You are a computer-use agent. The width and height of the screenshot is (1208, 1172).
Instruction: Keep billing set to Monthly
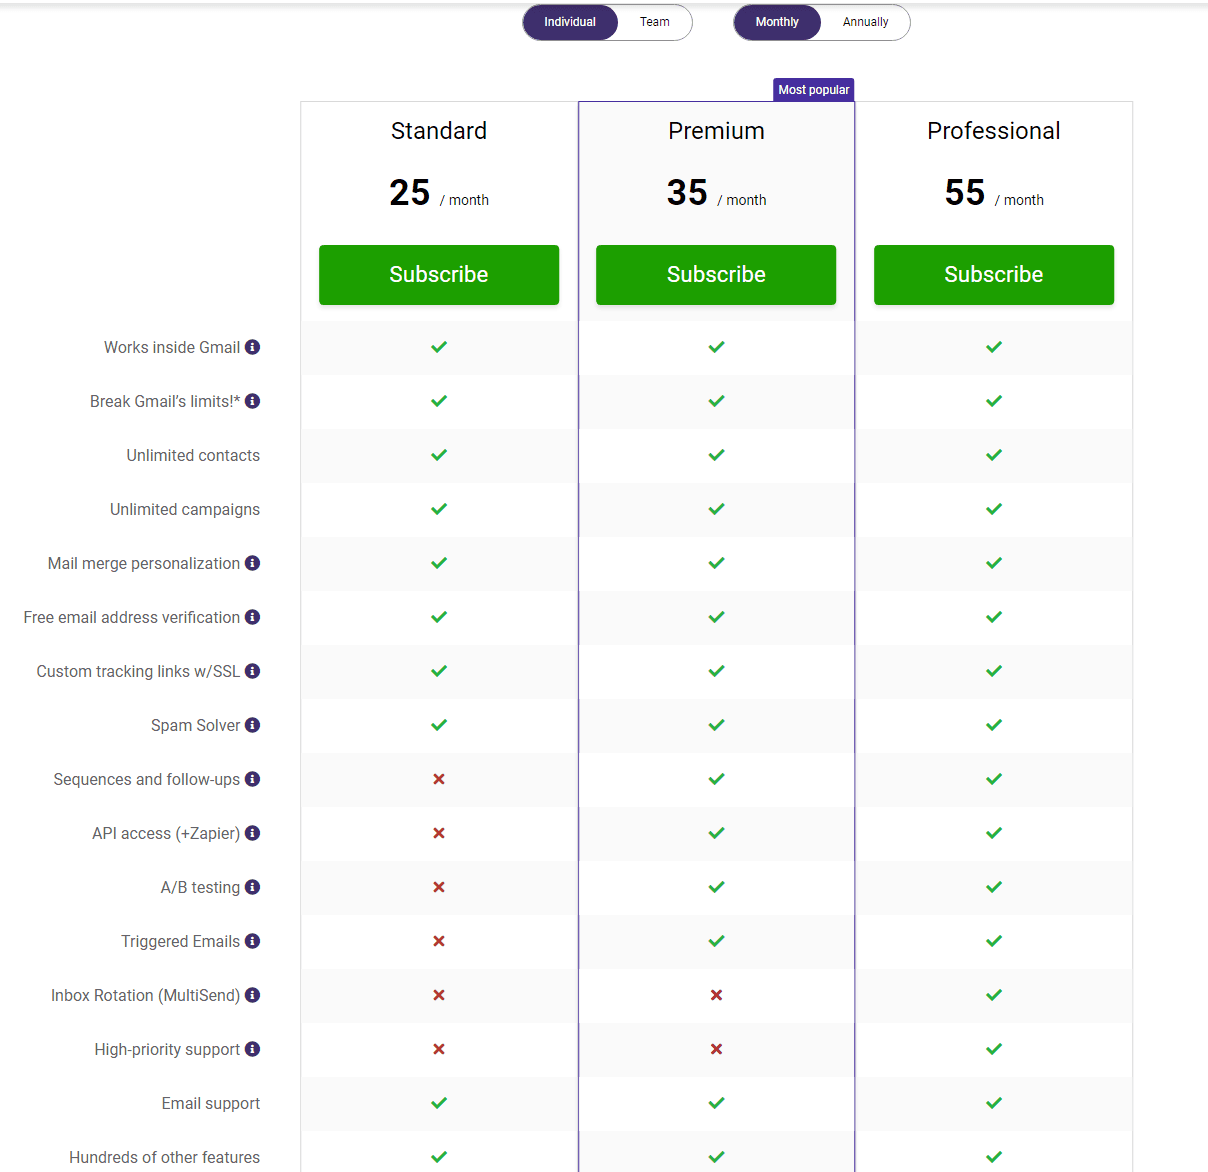[777, 21]
